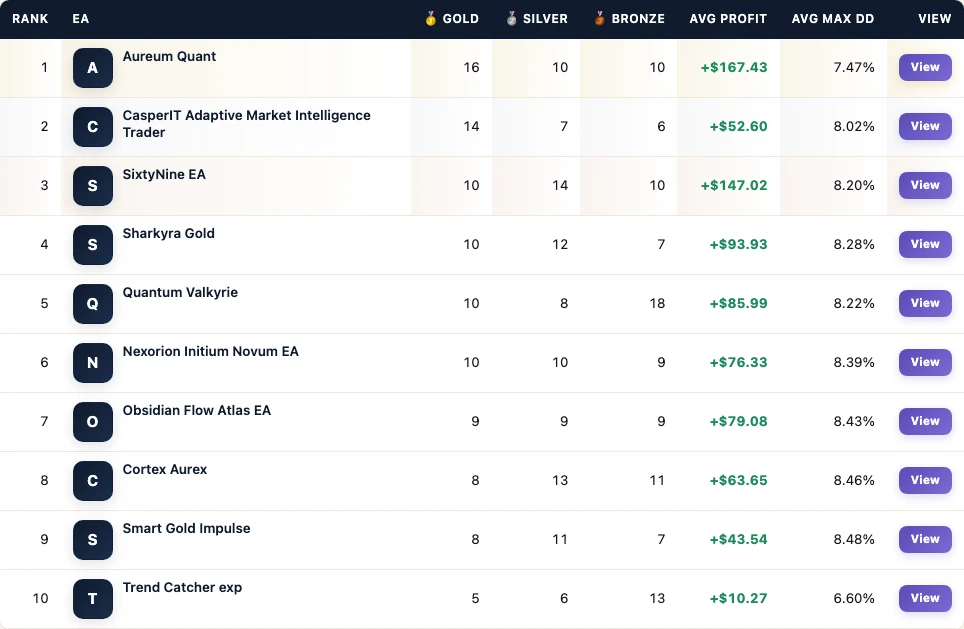The image size is (964, 629).
Task: Click Aureum Quant's gold count 16
Action: (472, 68)
